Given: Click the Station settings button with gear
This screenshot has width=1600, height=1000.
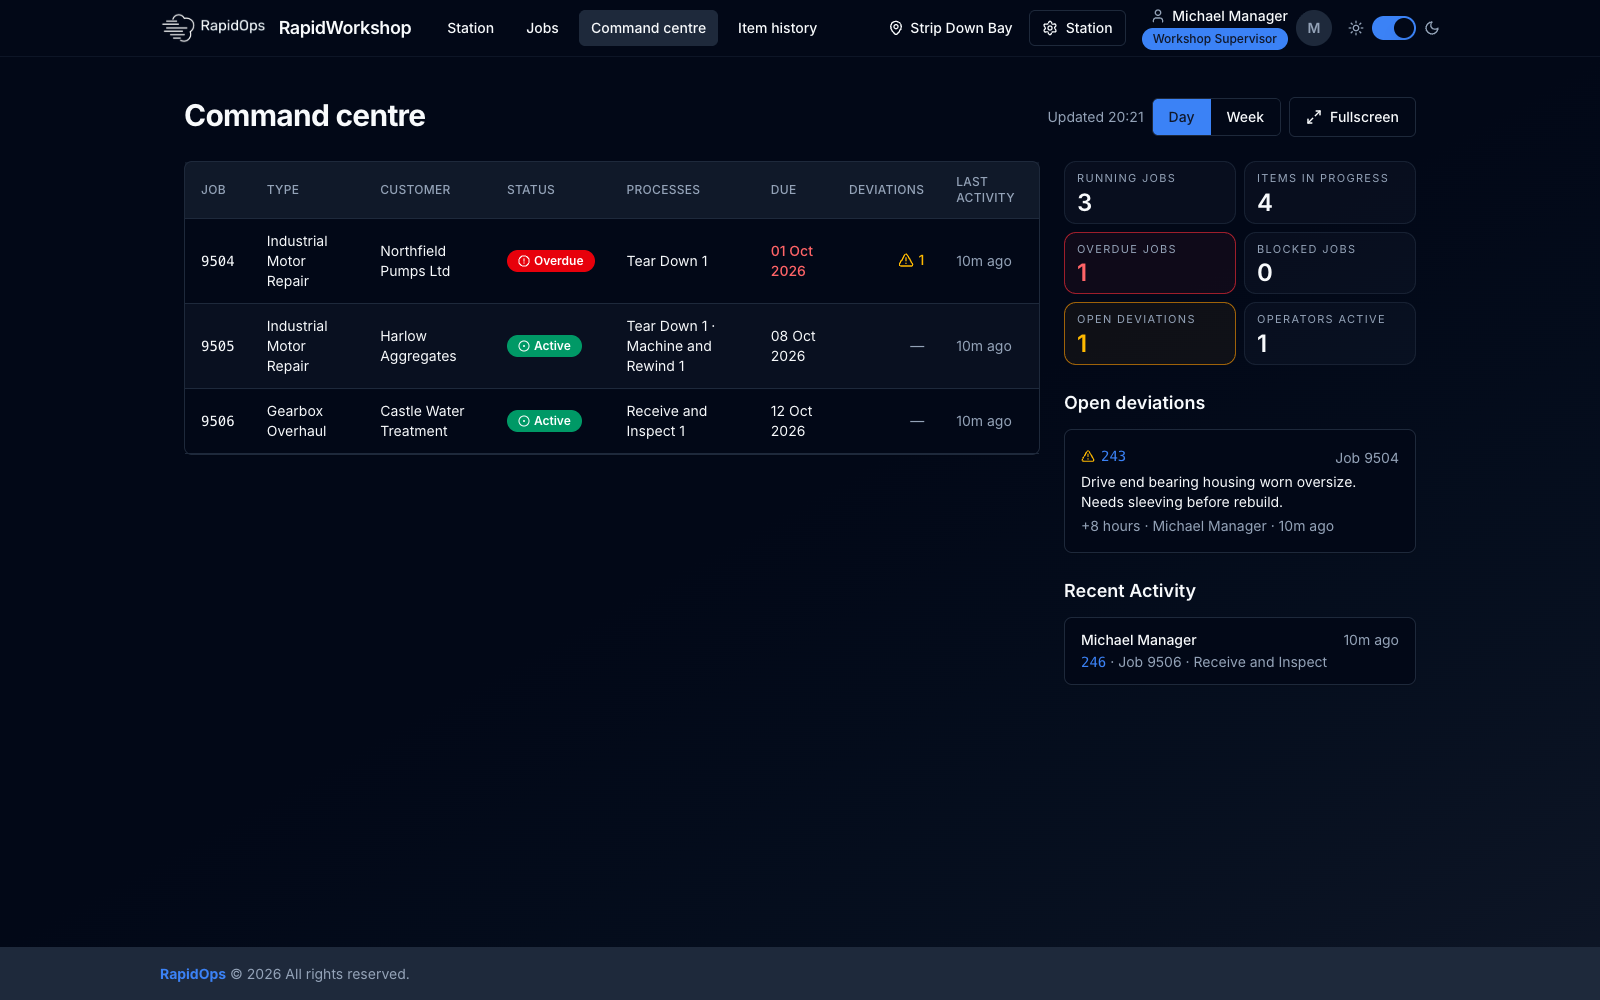Looking at the screenshot, I should [1077, 28].
